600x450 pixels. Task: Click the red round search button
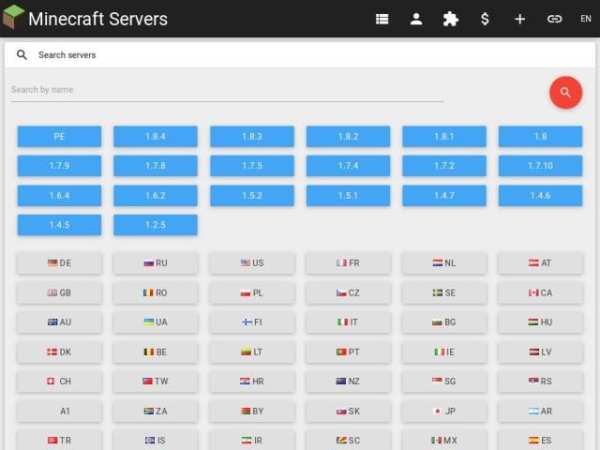pos(566,93)
